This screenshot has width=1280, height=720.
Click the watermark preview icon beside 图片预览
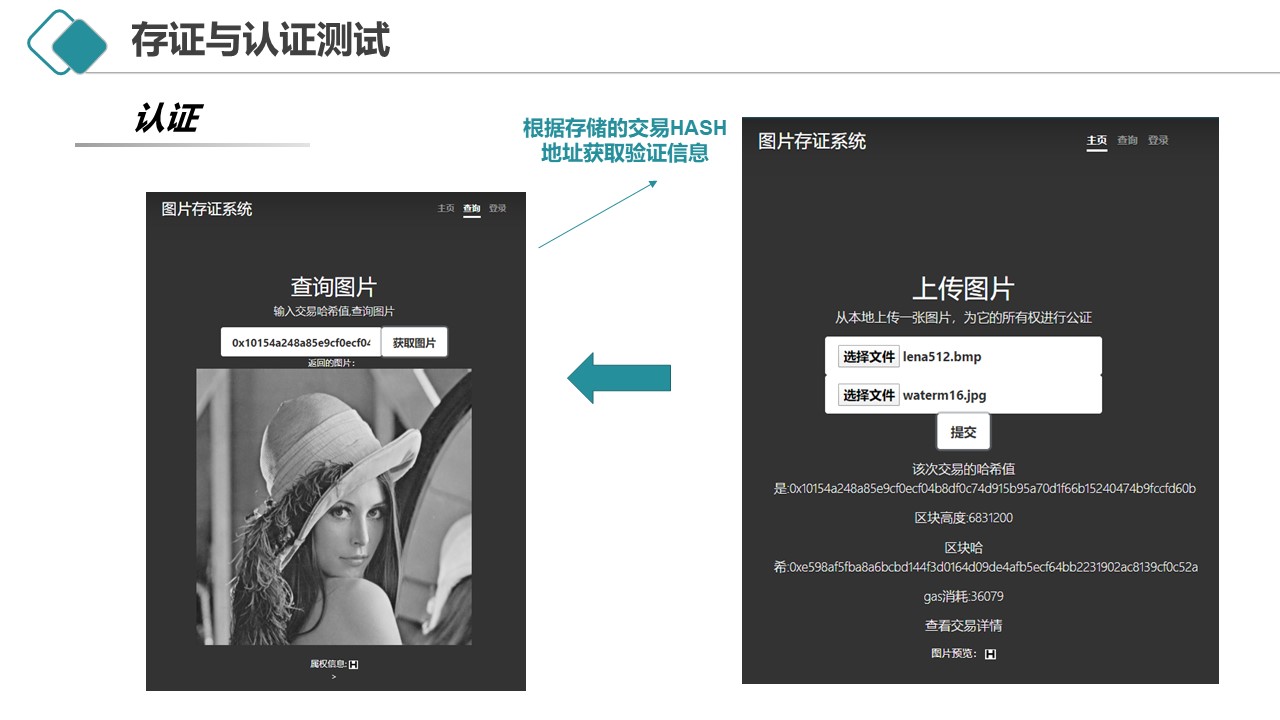[x=990, y=654]
